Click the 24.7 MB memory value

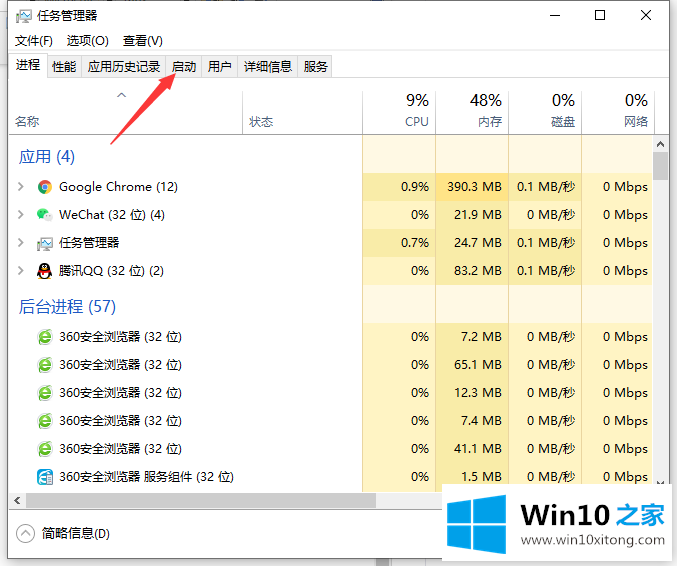[x=478, y=243]
